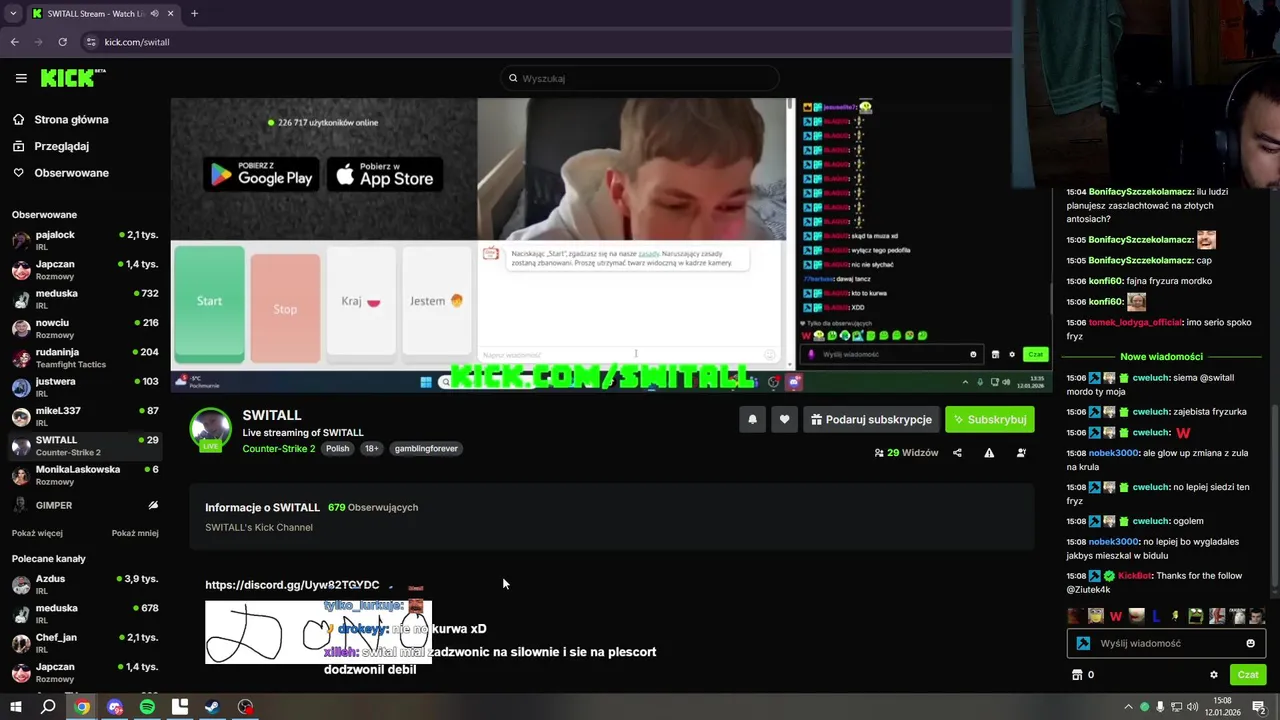
Task: Click the gamblingforever tag
Action: click(x=426, y=449)
